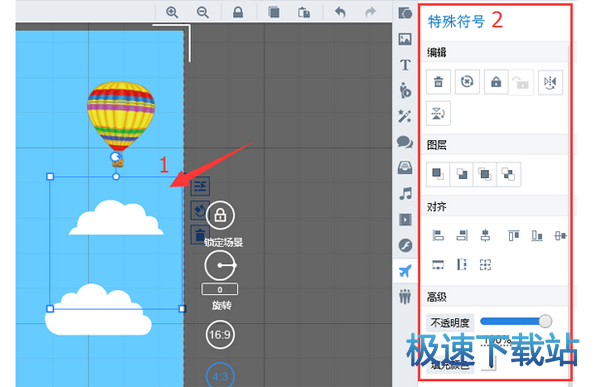Open the people group sidebar icon
600x387 pixels.
(405, 297)
